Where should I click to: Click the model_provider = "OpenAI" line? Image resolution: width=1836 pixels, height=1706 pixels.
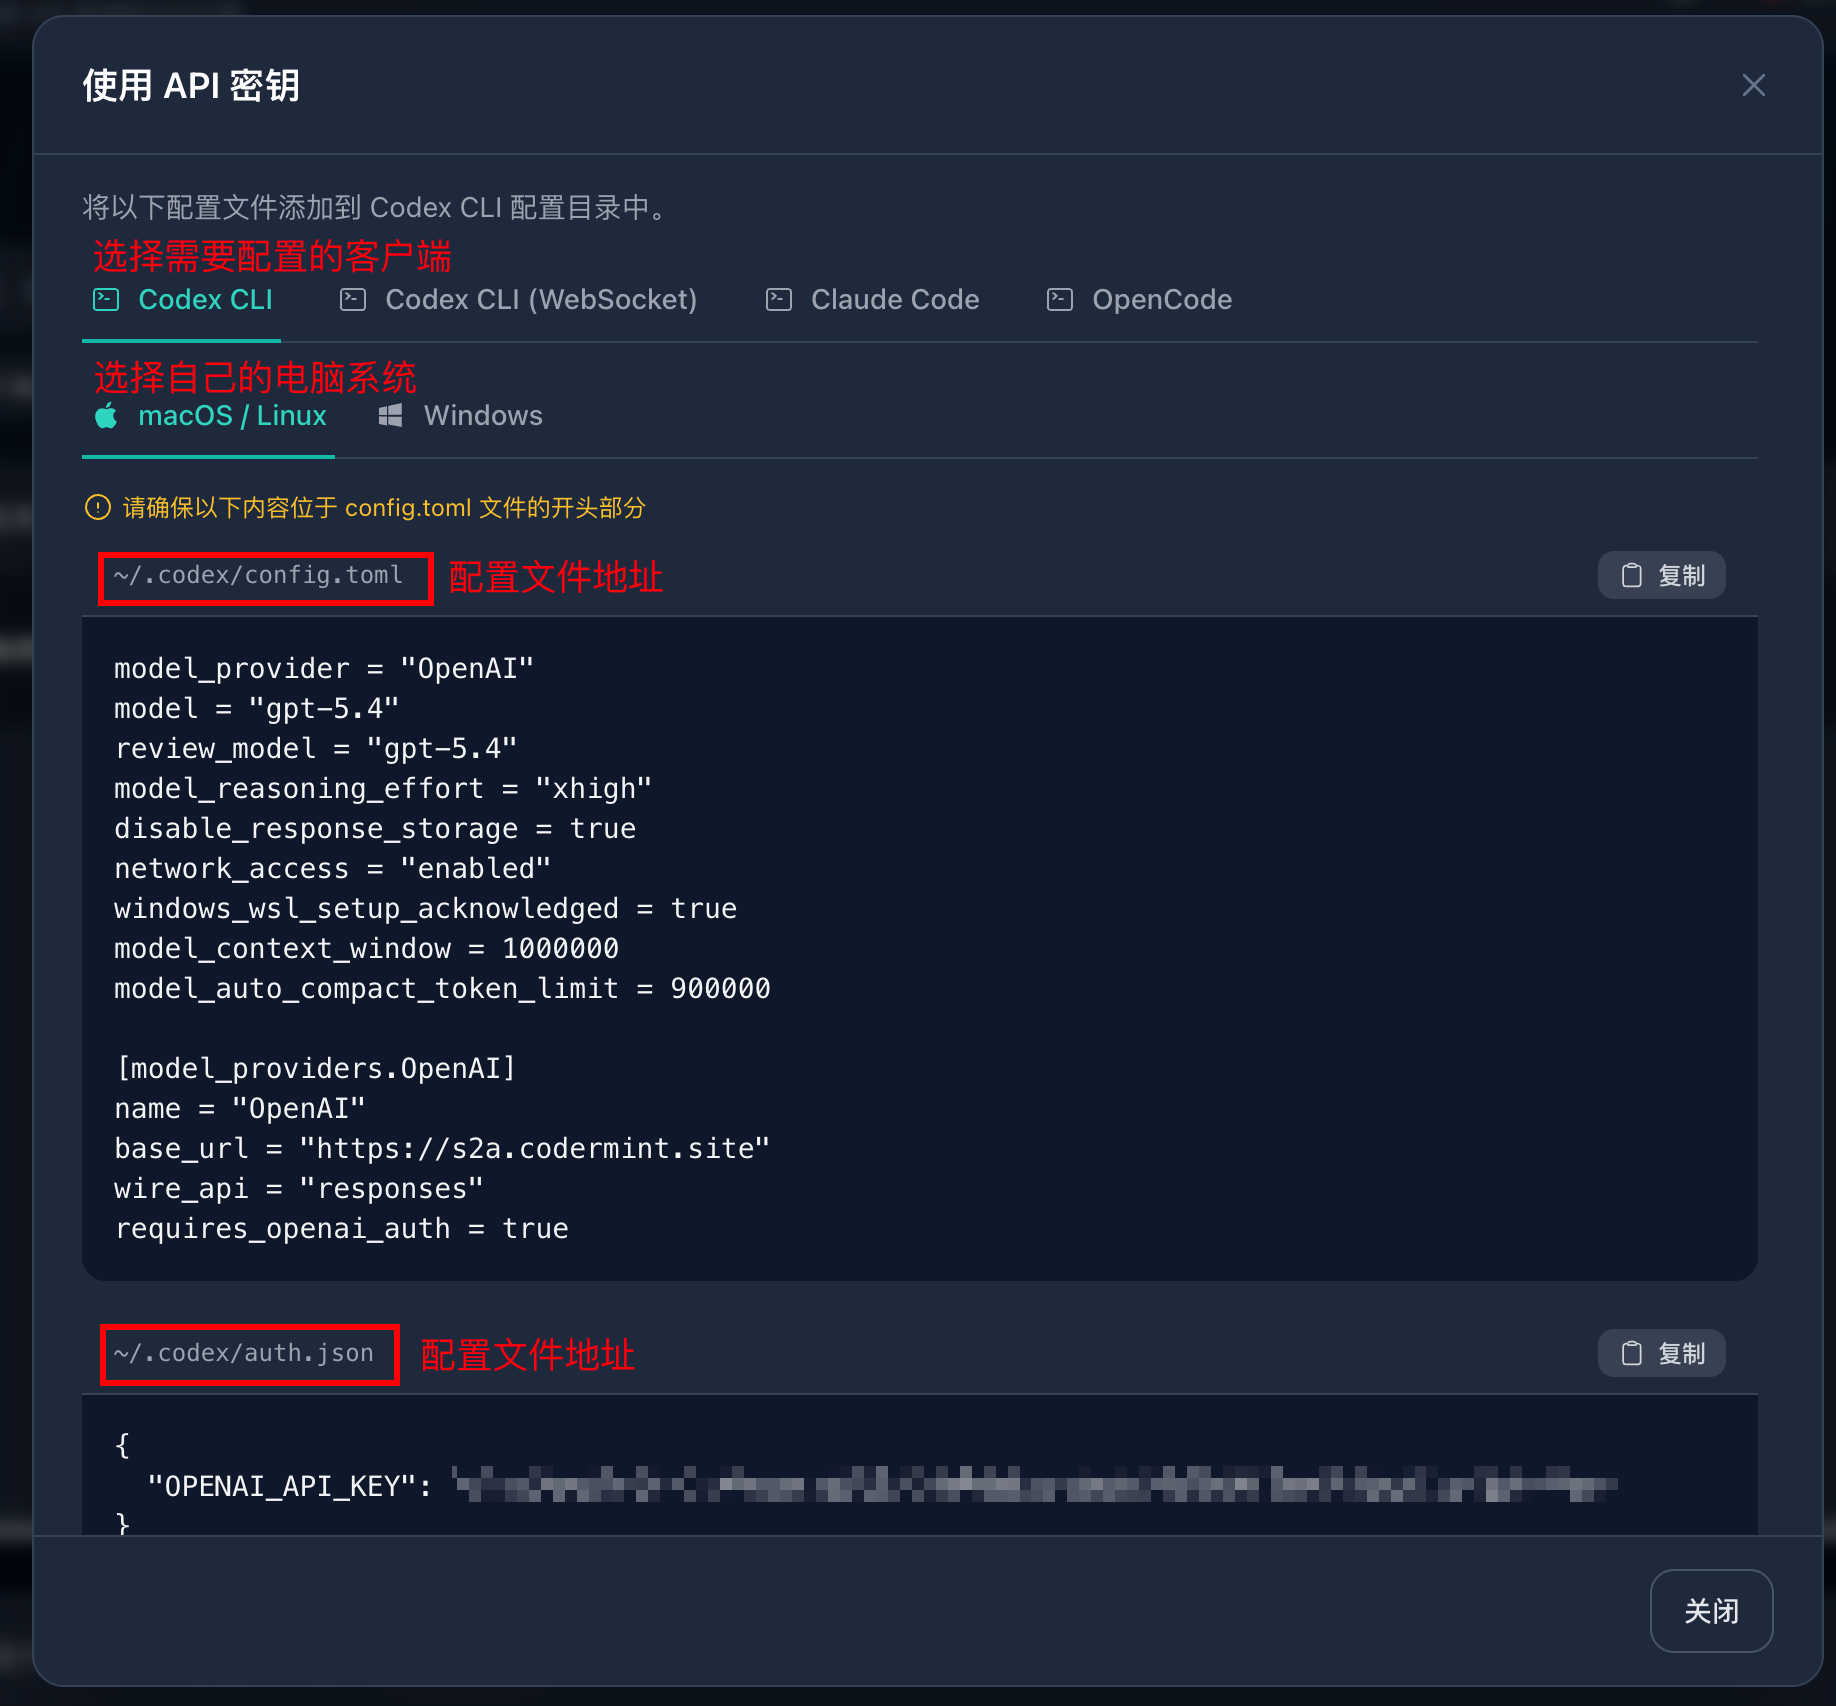click(x=324, y=668)
